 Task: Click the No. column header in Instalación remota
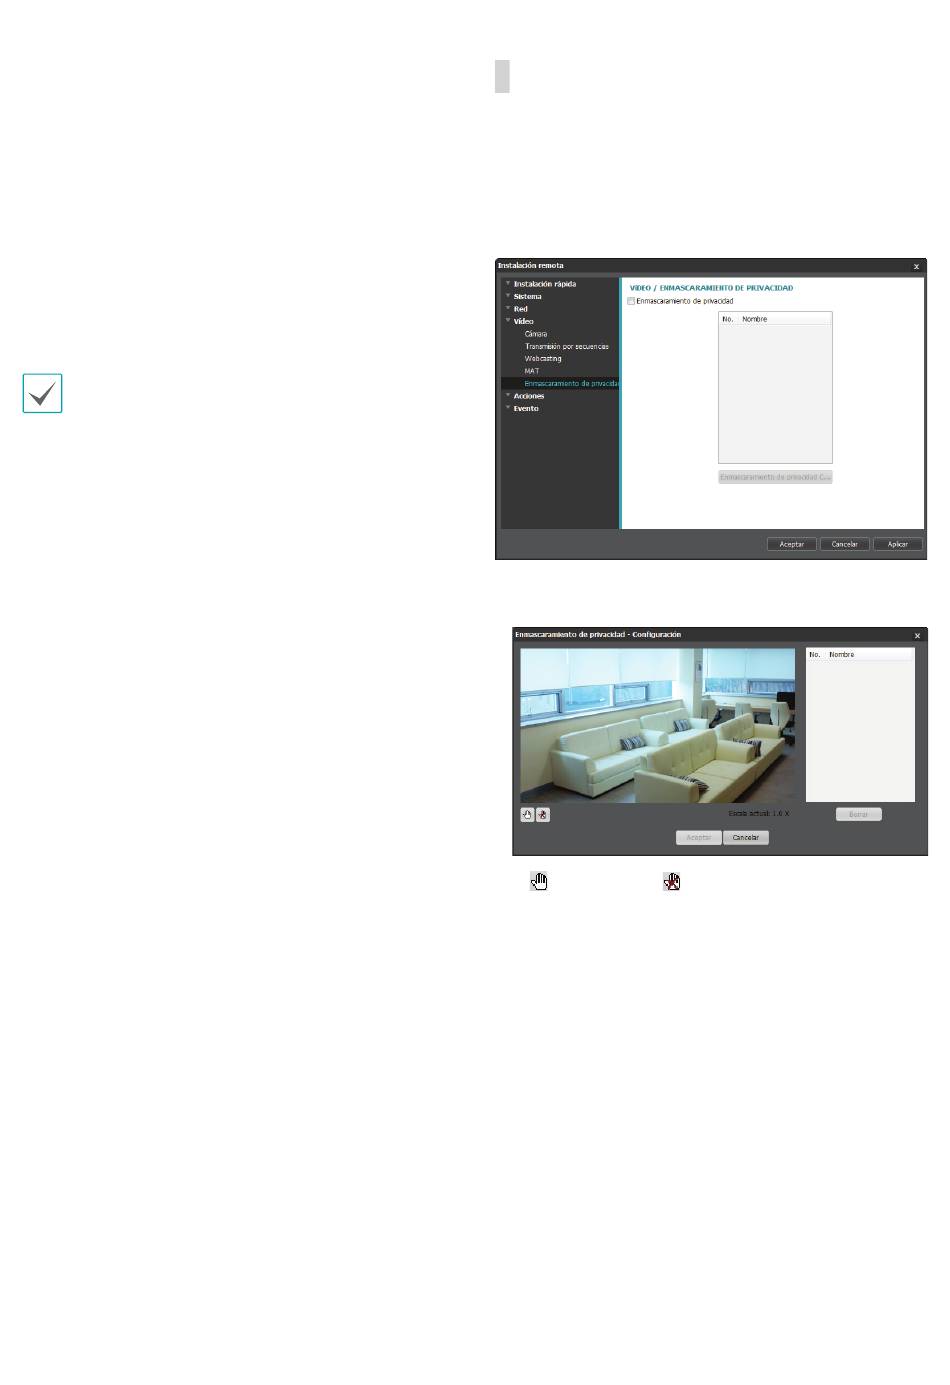tap(728, 319)
